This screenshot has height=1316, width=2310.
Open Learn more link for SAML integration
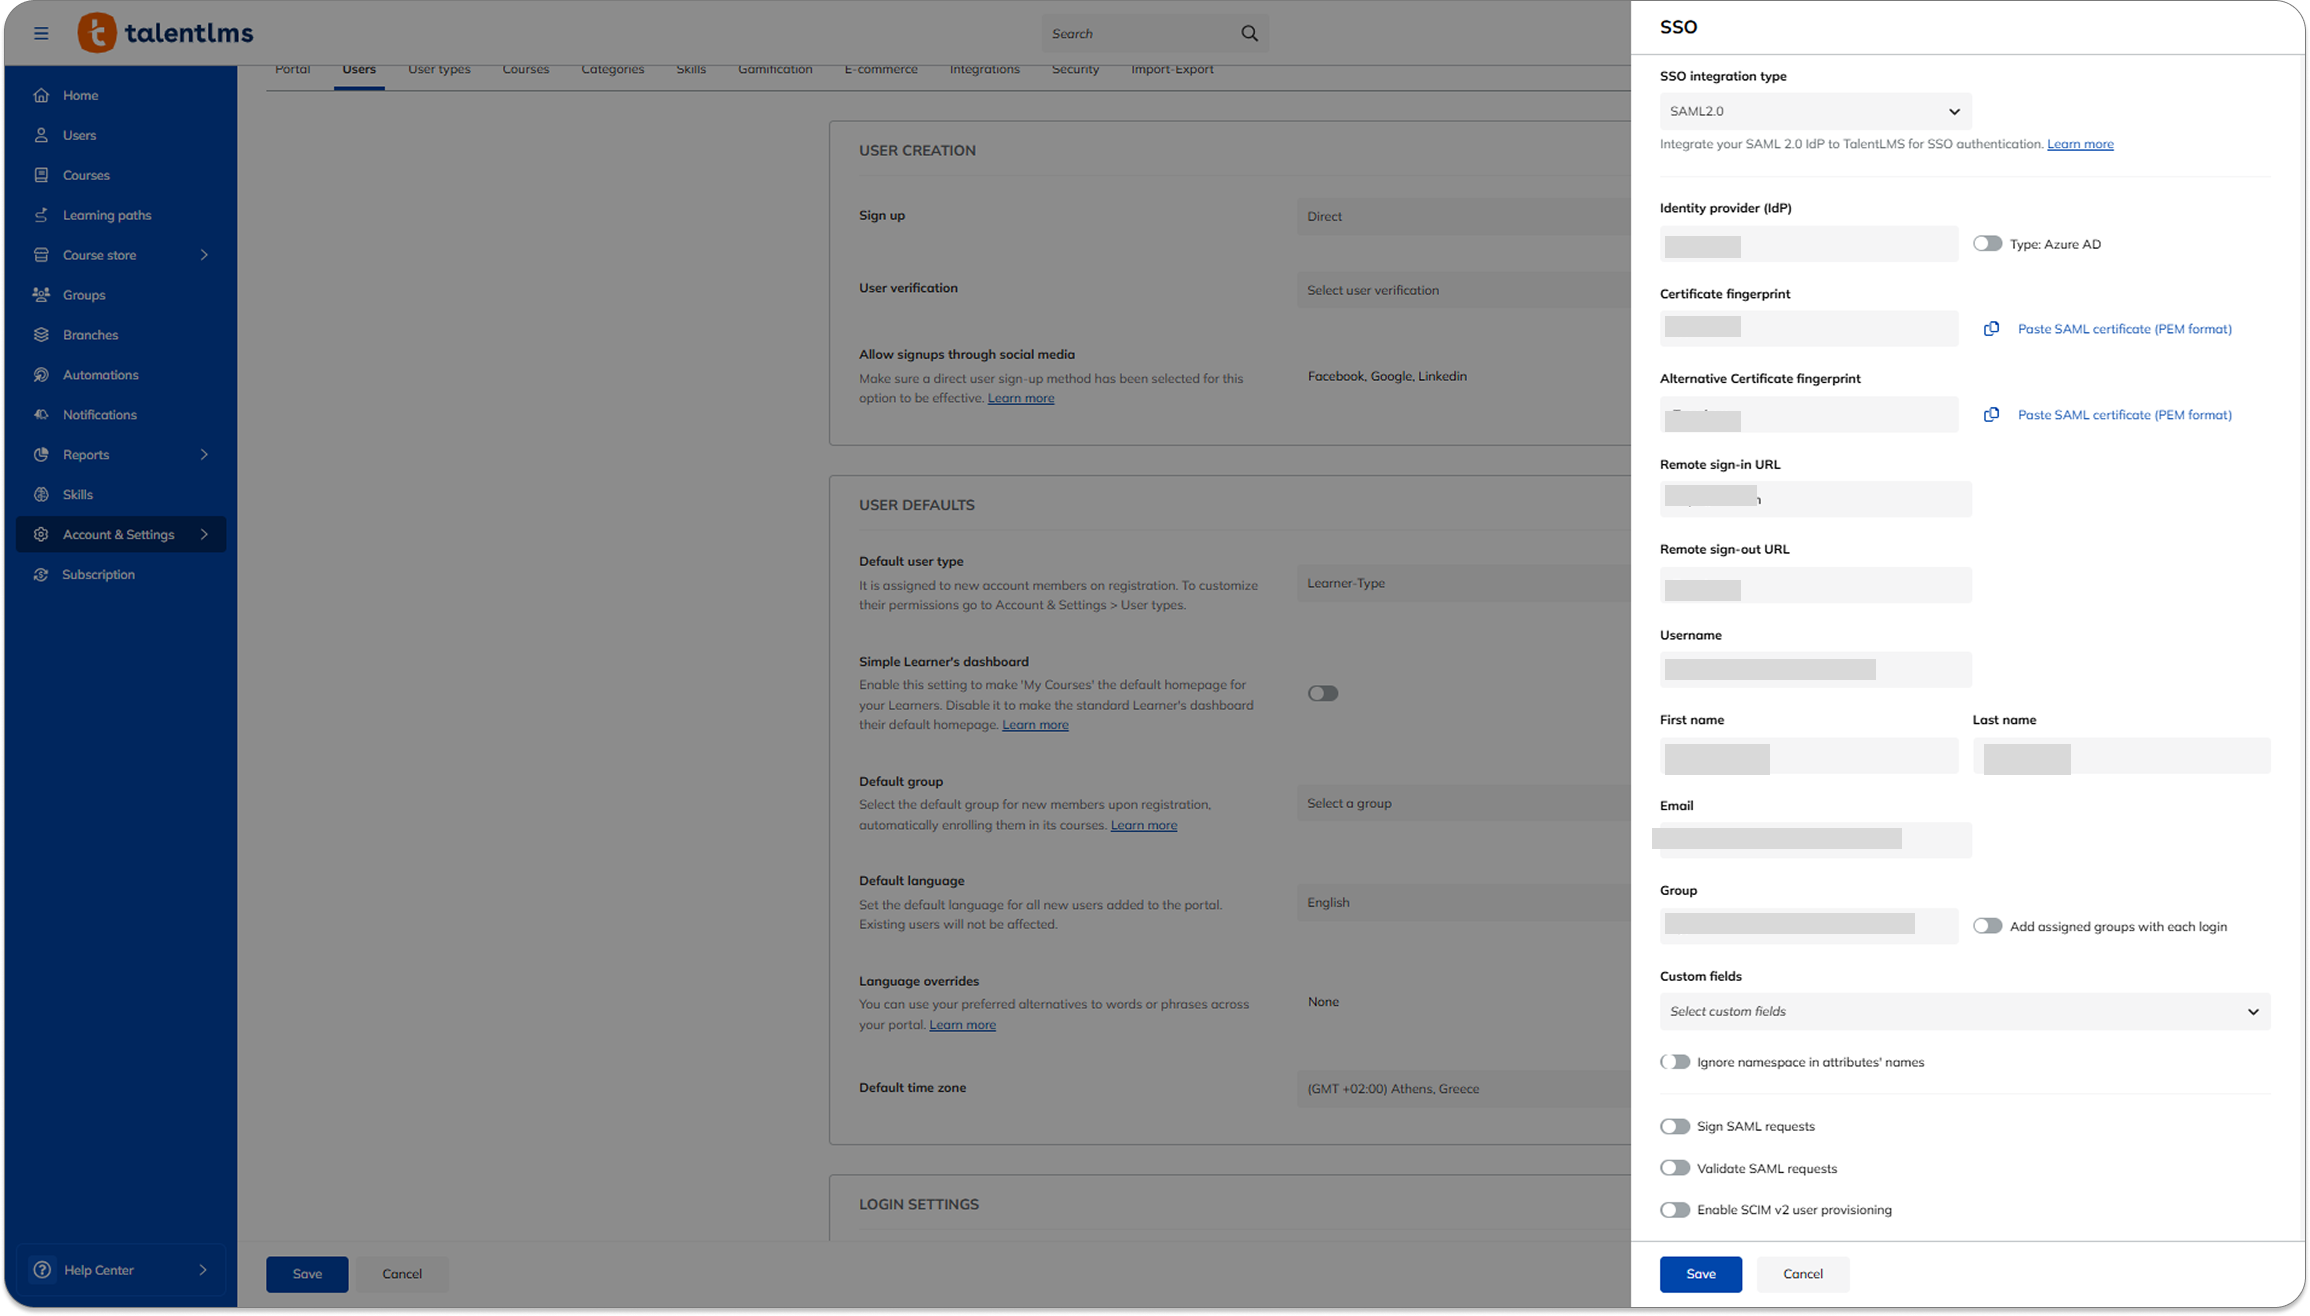coord(2080,144)
